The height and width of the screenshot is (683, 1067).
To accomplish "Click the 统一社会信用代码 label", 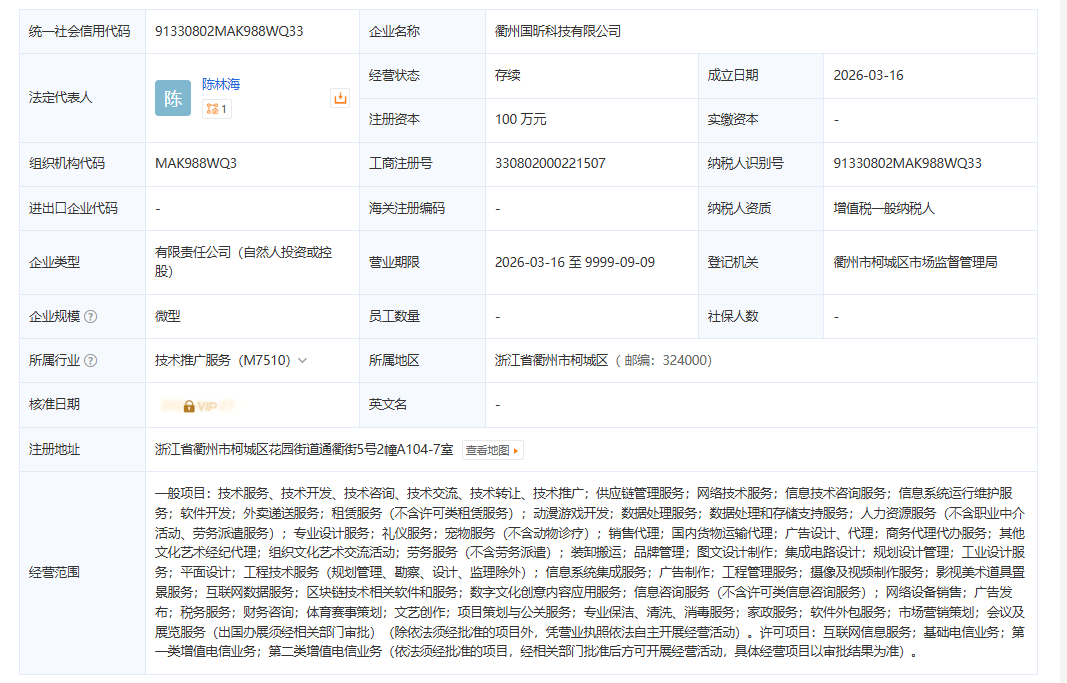I will click(80, 31).
